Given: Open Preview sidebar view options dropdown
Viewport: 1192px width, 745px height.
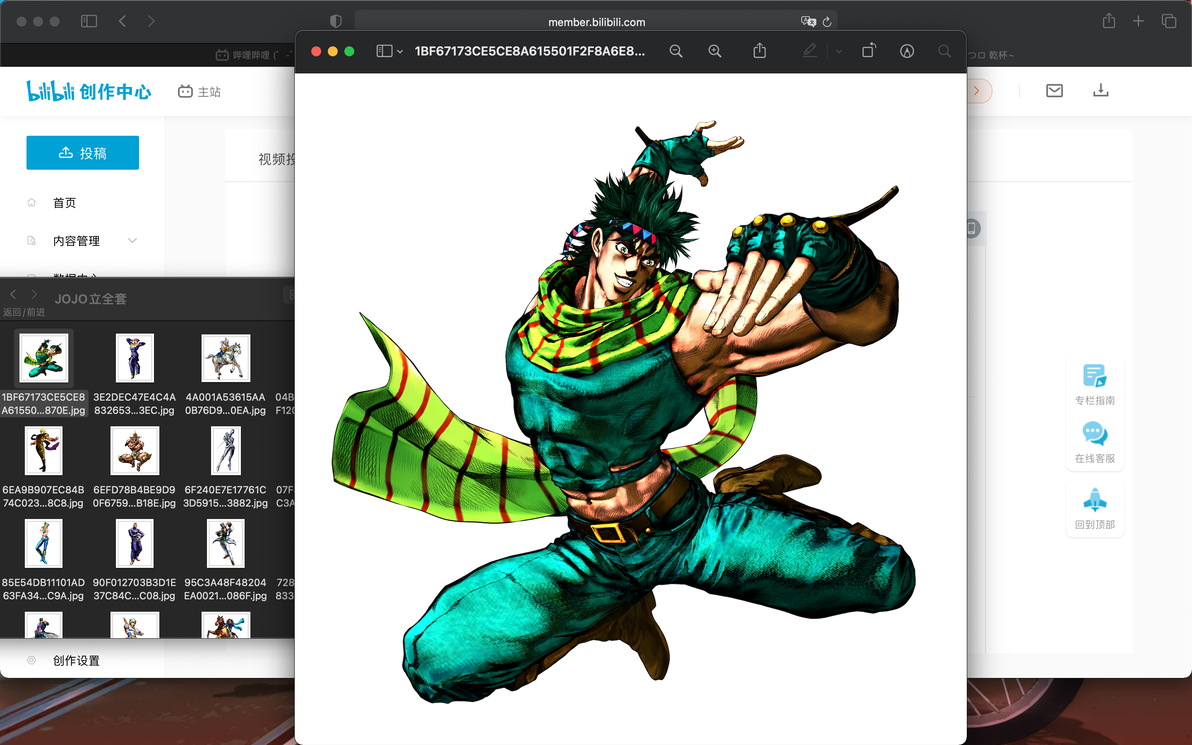Looking at the screenshot, I should [x=400, y=52].
